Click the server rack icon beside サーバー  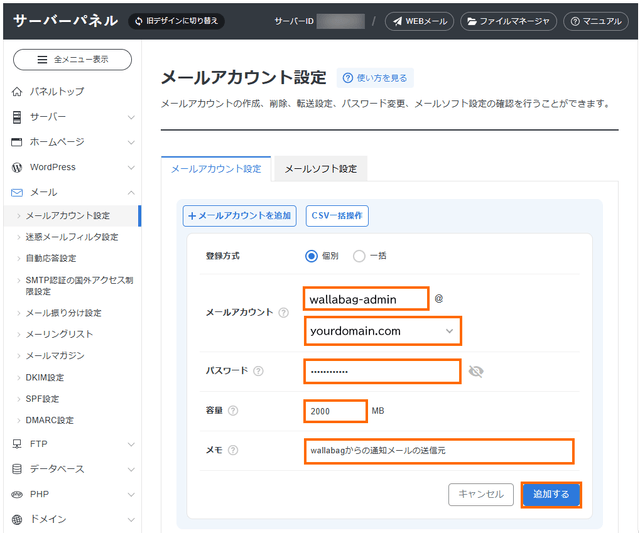(17, 117)
